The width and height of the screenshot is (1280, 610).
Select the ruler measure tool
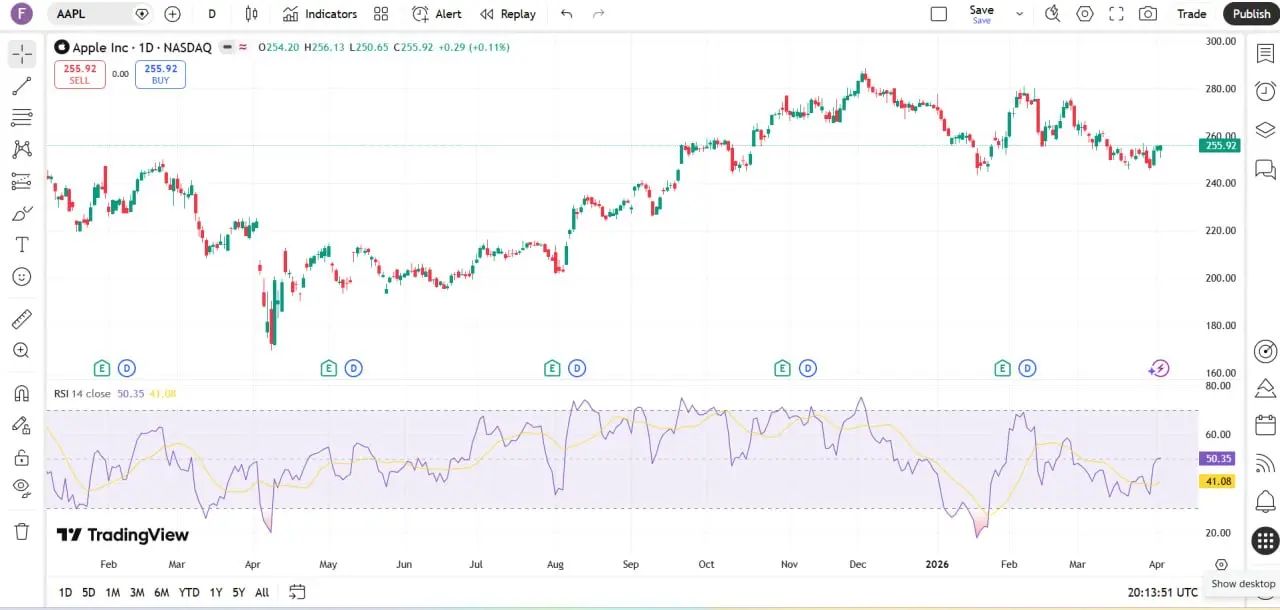22,319
